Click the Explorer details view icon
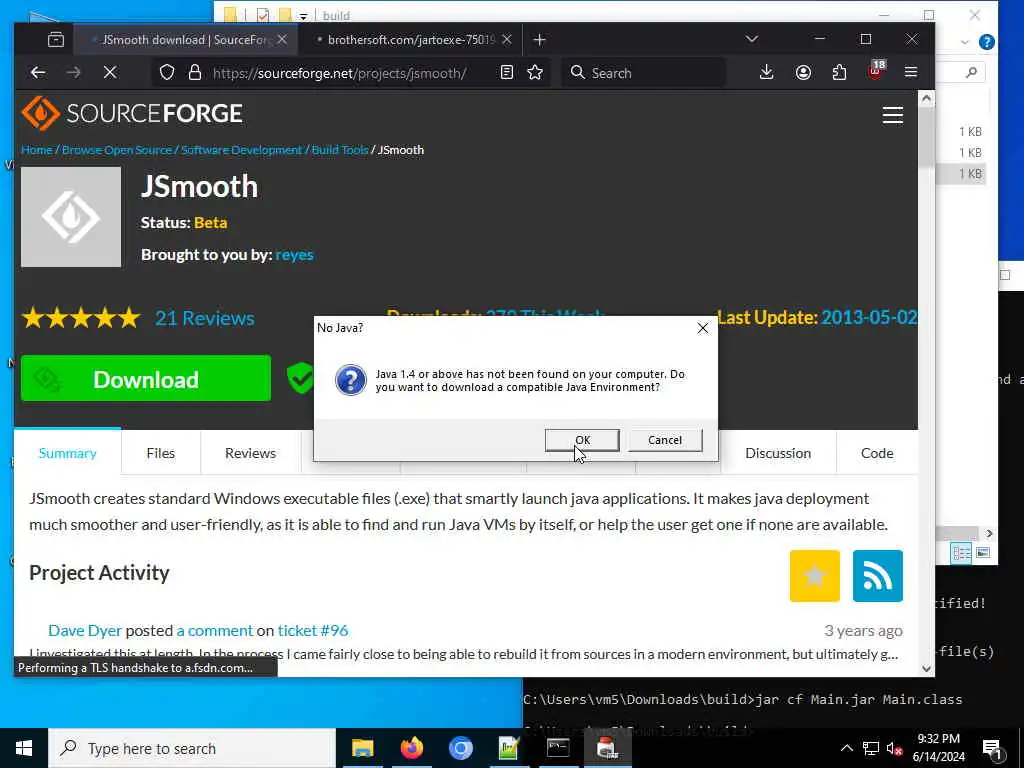 [x=962, y=553]
